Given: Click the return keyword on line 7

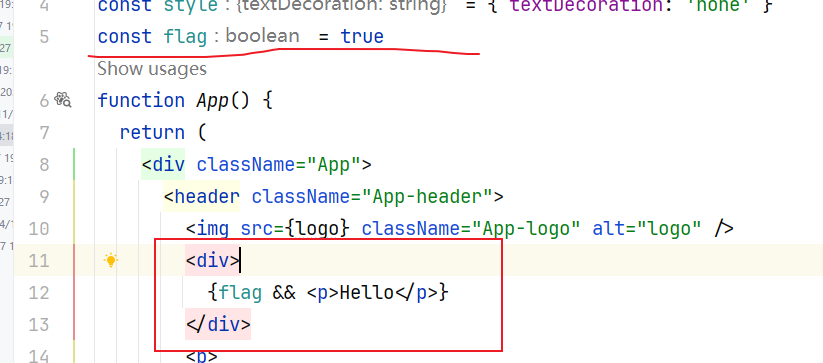Looking at the screenshot, I should (x=152, y=133).
